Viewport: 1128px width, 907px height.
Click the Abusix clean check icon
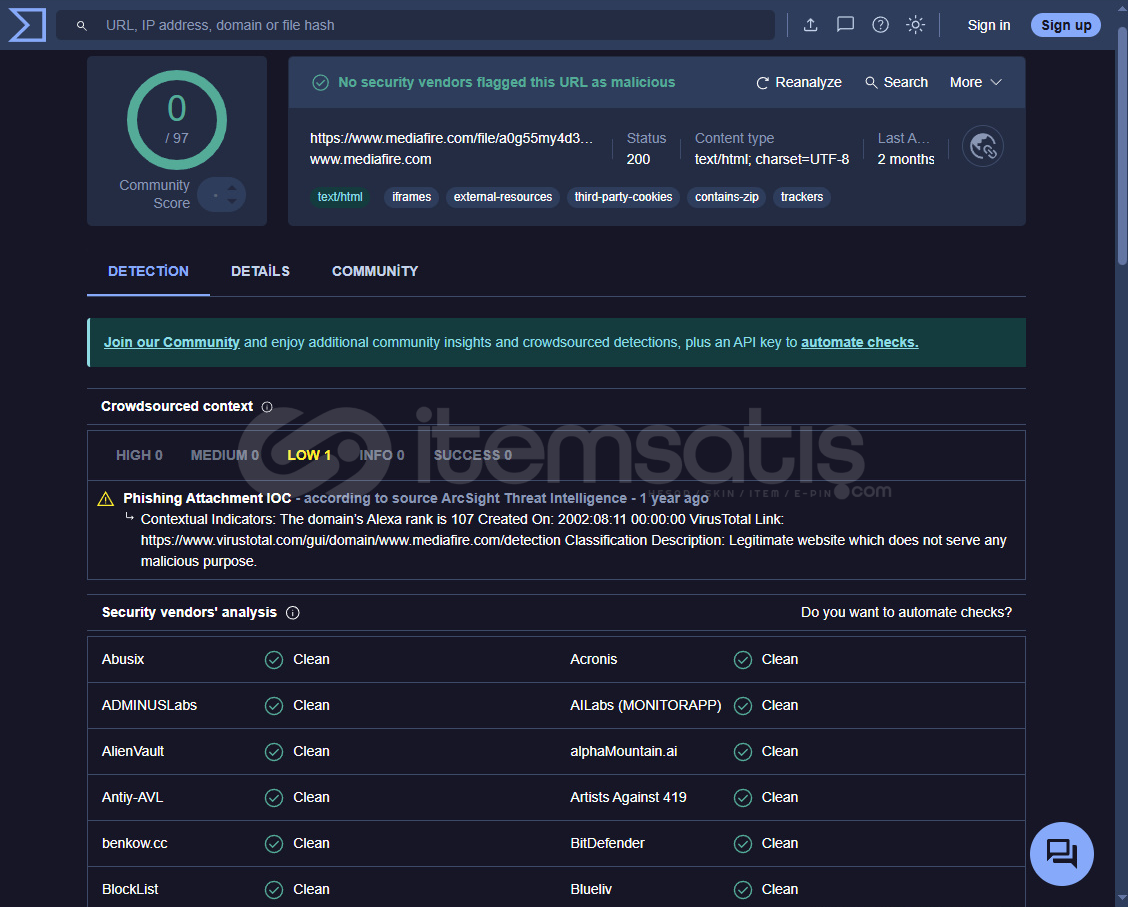pyautogui.click(x=274, y=660)
